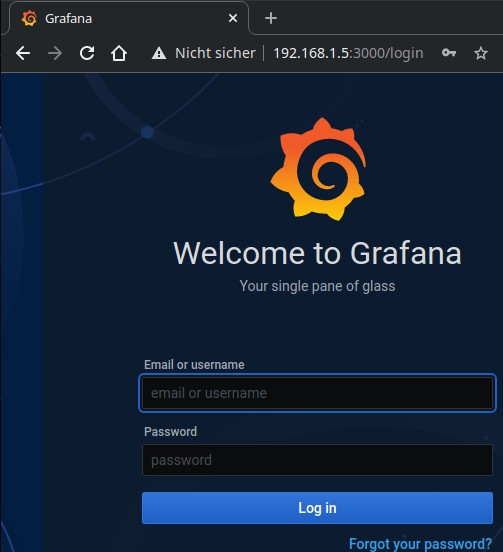This screenshot has height=552, width=503.
Task: Click the address bar URL 192.168.1.5:3000/login
Action: (x=348, y=54)
